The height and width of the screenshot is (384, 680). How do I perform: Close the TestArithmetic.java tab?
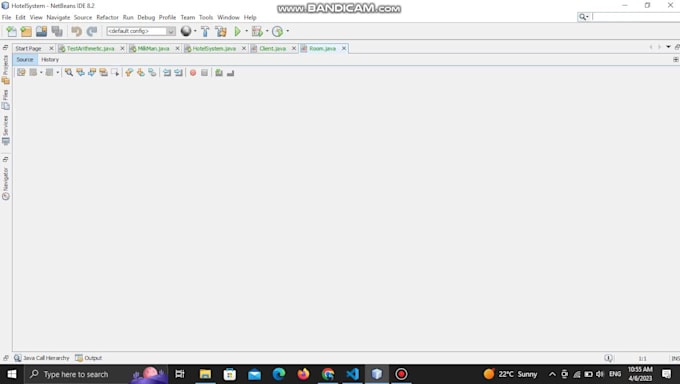pos(122,49)
